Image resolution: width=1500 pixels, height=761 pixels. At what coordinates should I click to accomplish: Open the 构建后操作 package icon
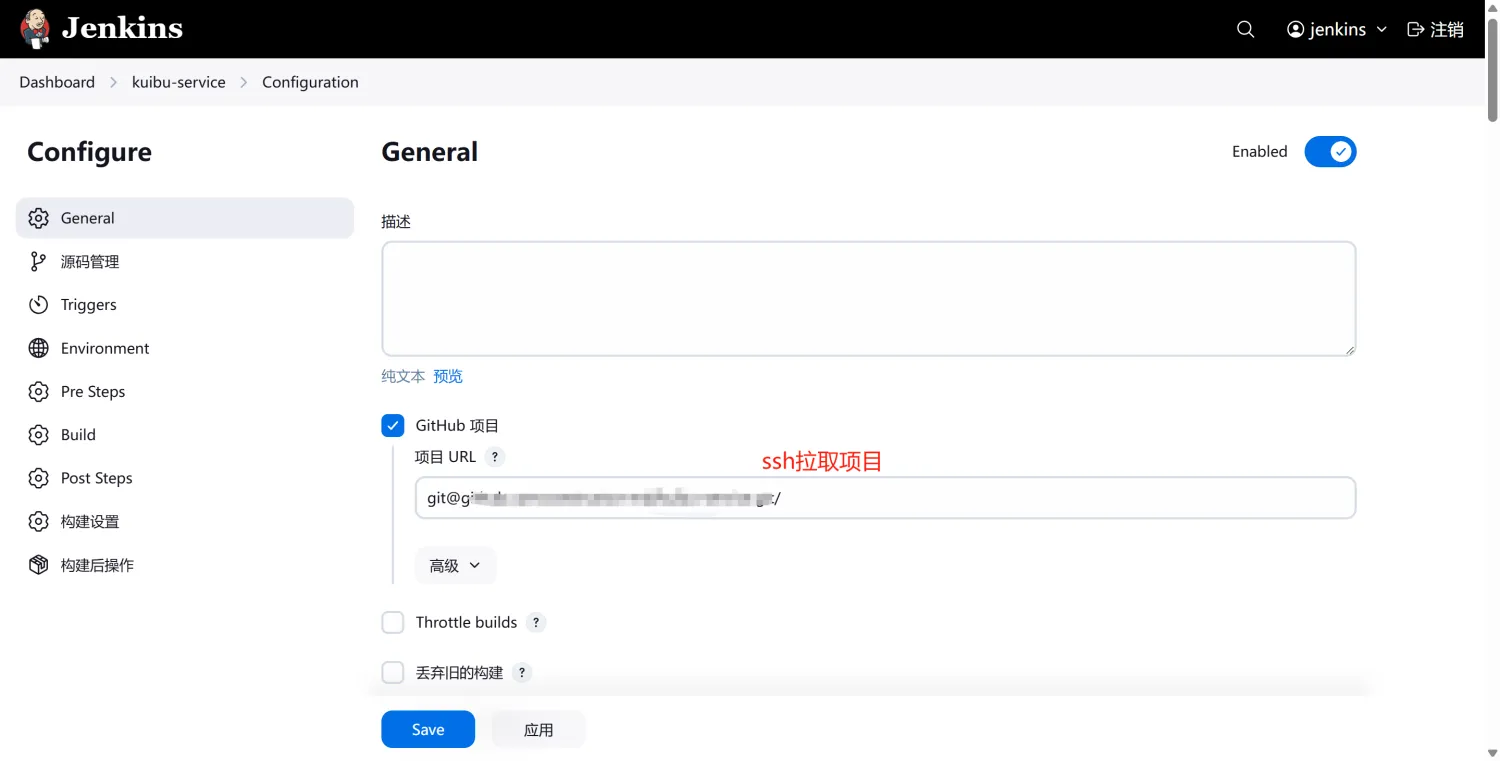(38, 564)
